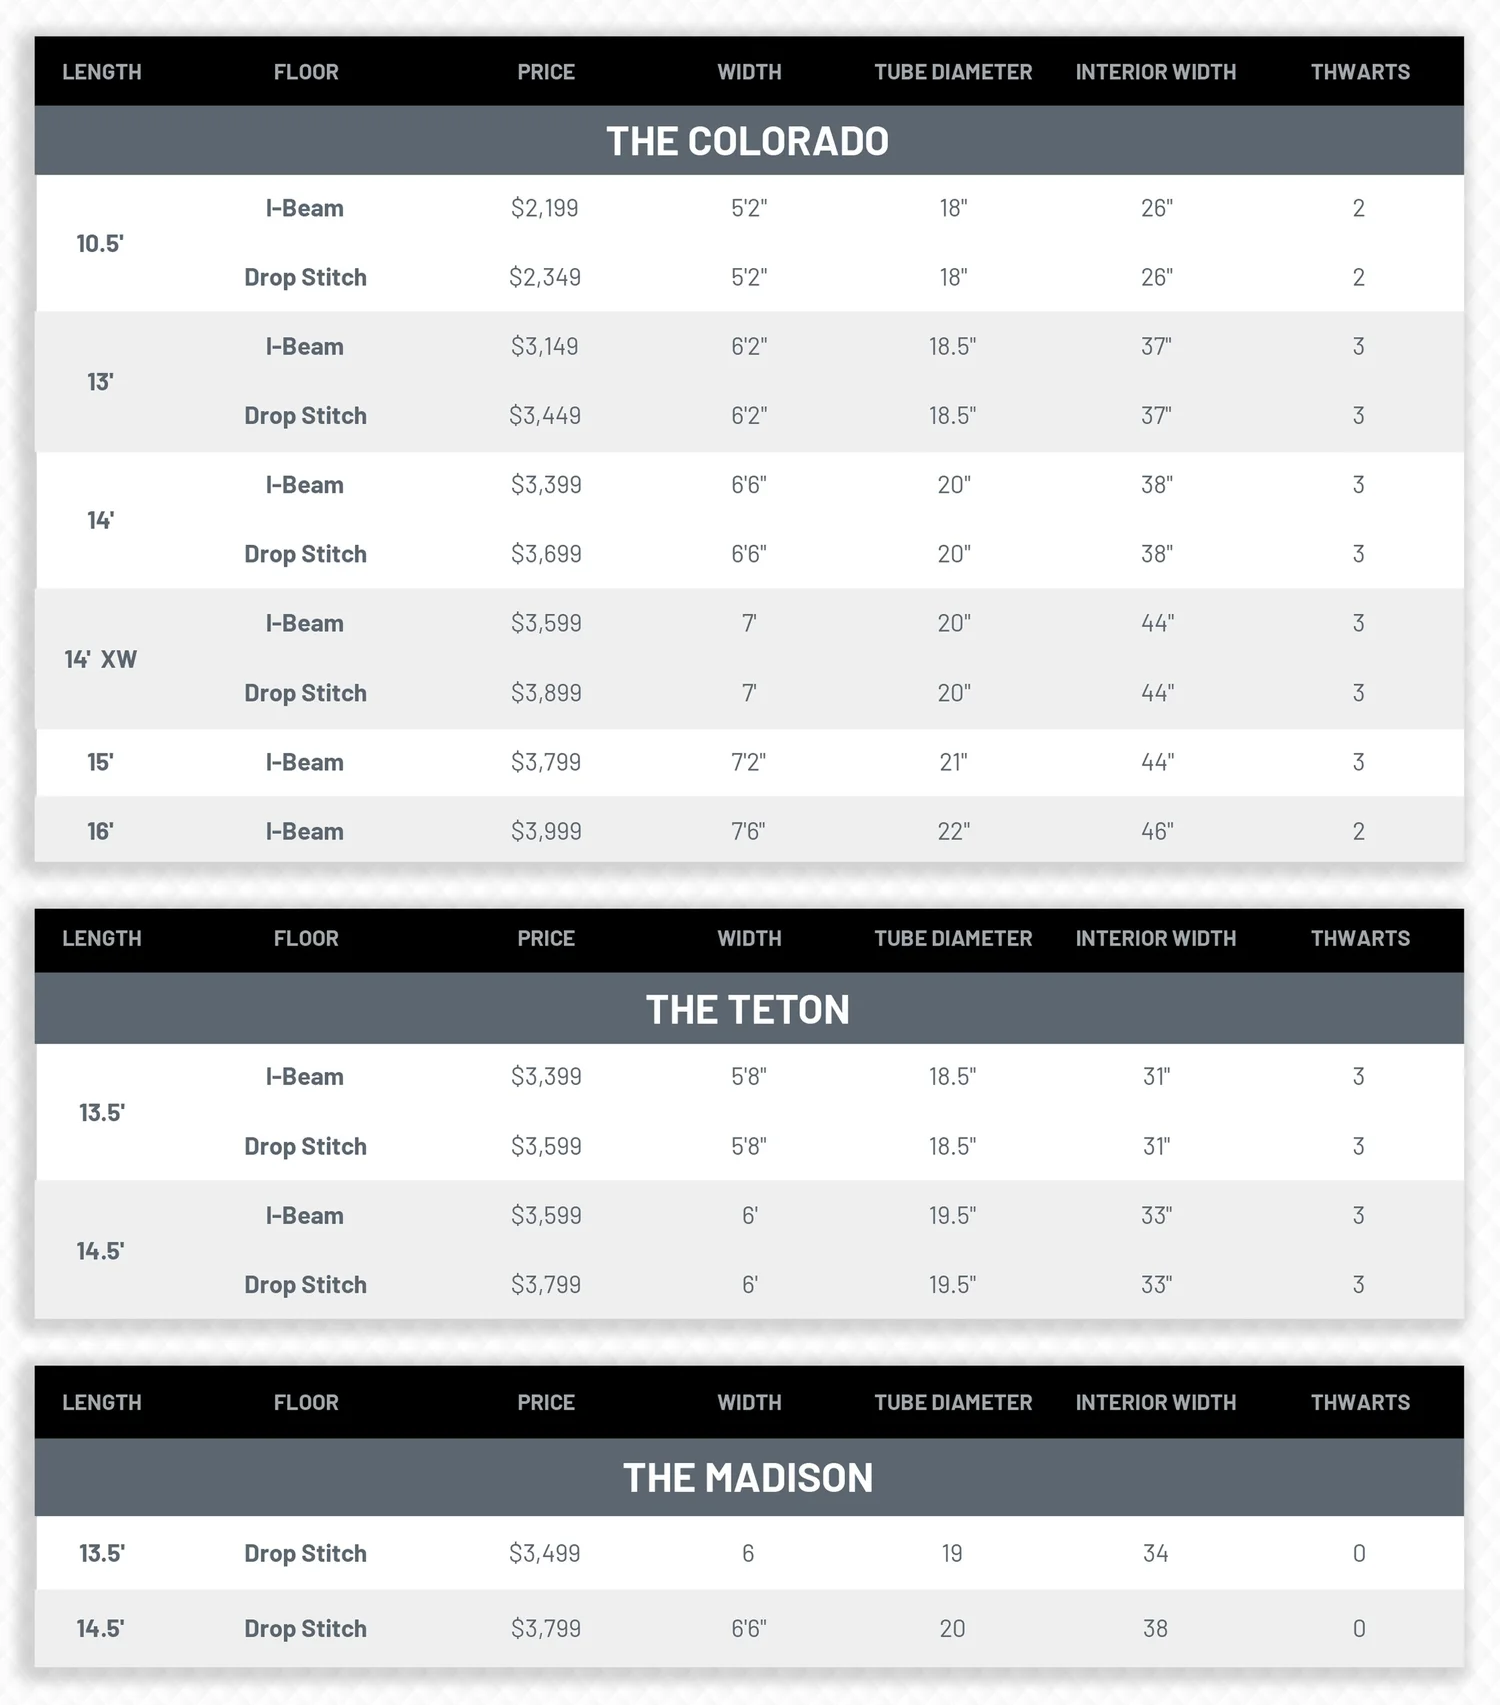Viewport: 1500px width, 1705px height.
Task: Click the 22" tube diameter value
Action: point(953,831)
